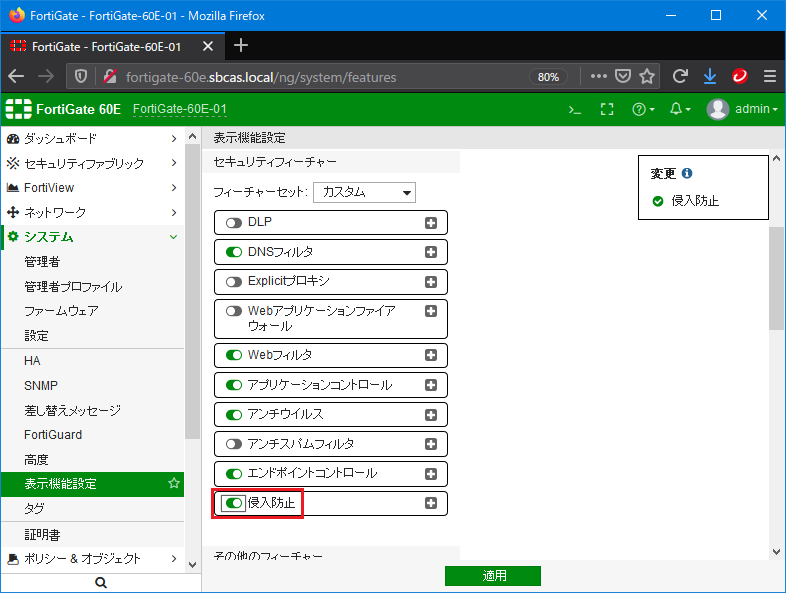Expand DNSフィルタ details plus icon

tap(431, 252)
